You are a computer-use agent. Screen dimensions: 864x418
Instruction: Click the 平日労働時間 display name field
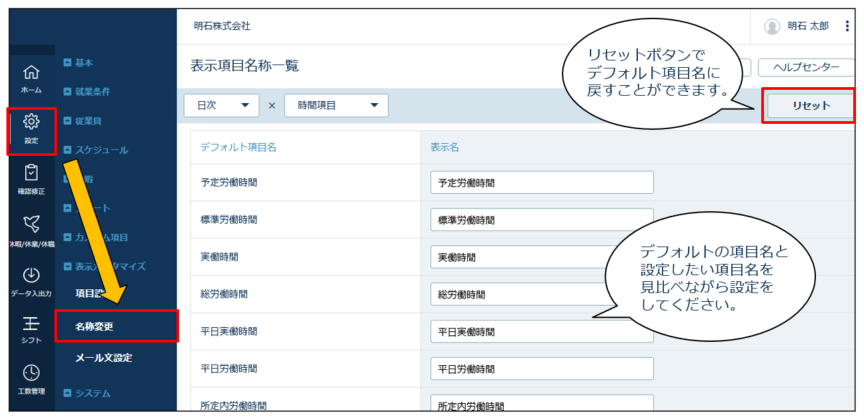point(542,368)
